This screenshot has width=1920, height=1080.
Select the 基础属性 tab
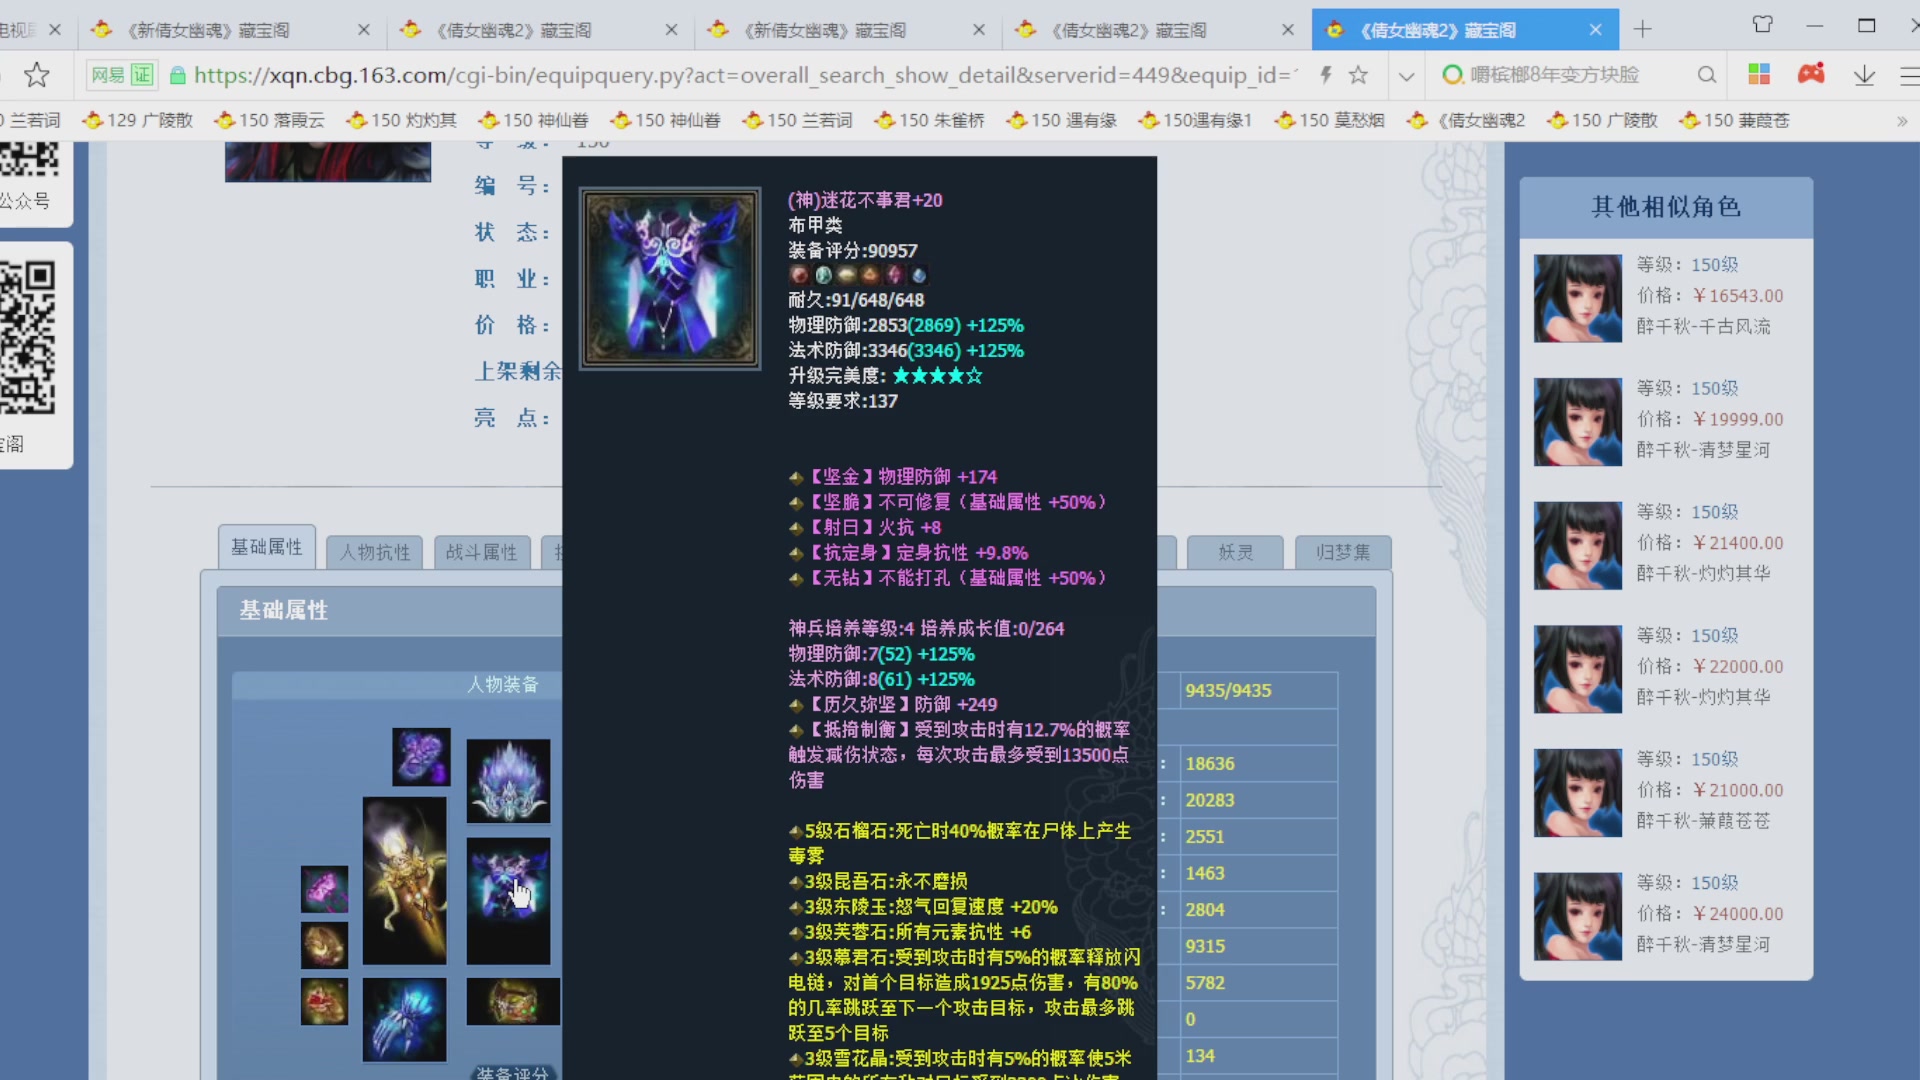(267, 547)
